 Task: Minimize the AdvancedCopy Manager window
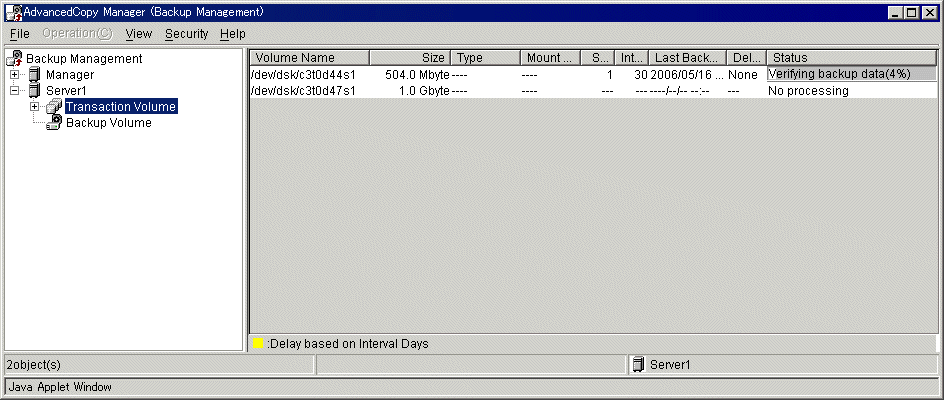(896, 12)
